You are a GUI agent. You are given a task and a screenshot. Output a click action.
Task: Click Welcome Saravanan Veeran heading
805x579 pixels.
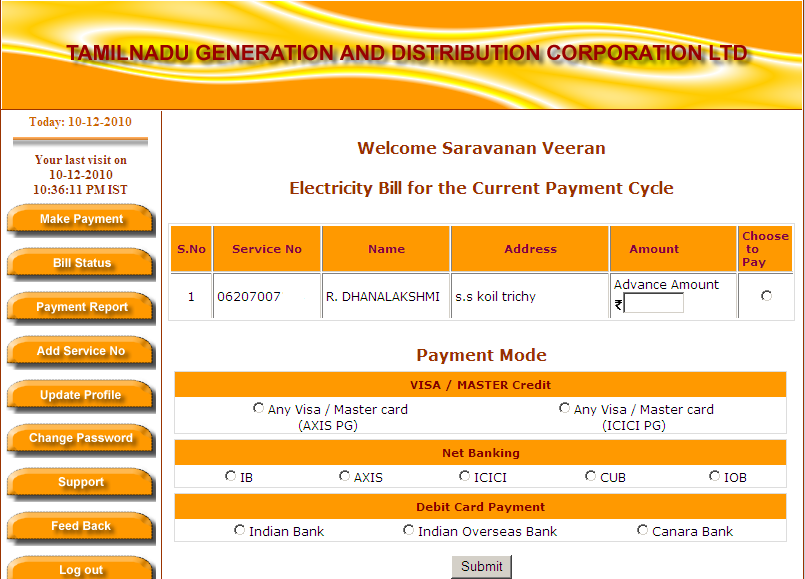(x=482, y=148)
